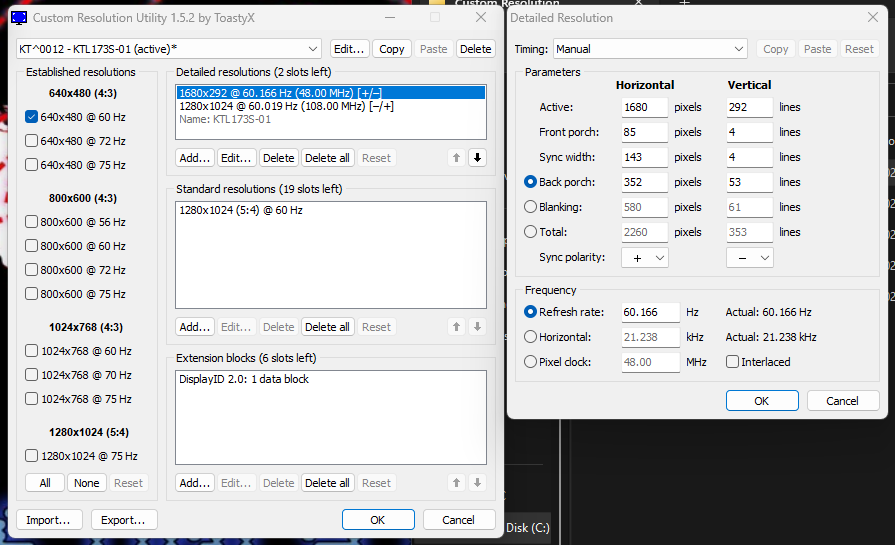The width and height of the screenshot is (895, 545).
Task: Open horizontal sync polarity dropdown
Action: 645,257
